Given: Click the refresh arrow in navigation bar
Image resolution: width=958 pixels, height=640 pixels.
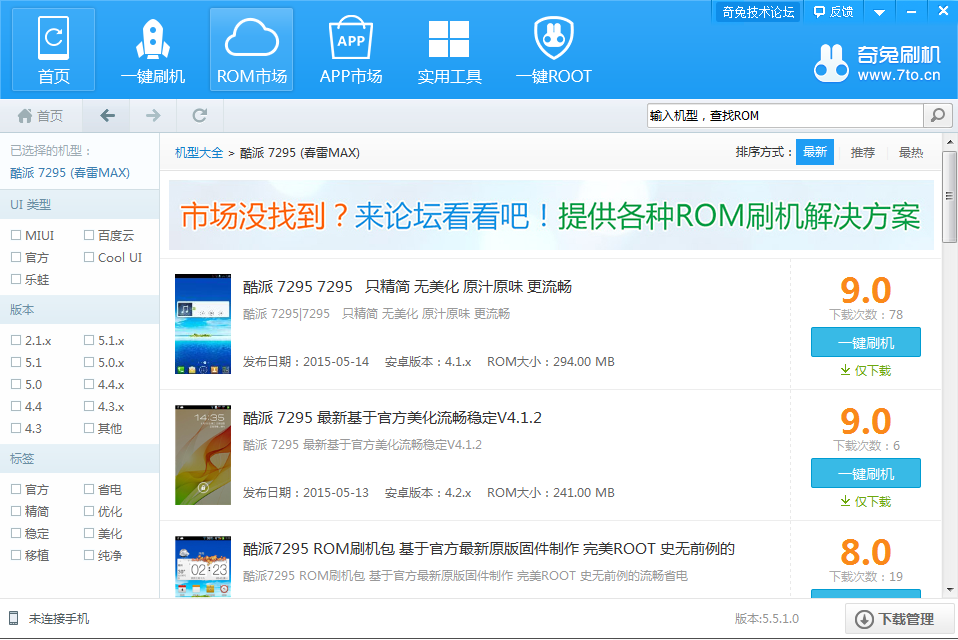Looking at the screenshot, I should pyautogui.click(x=200, y=116).
